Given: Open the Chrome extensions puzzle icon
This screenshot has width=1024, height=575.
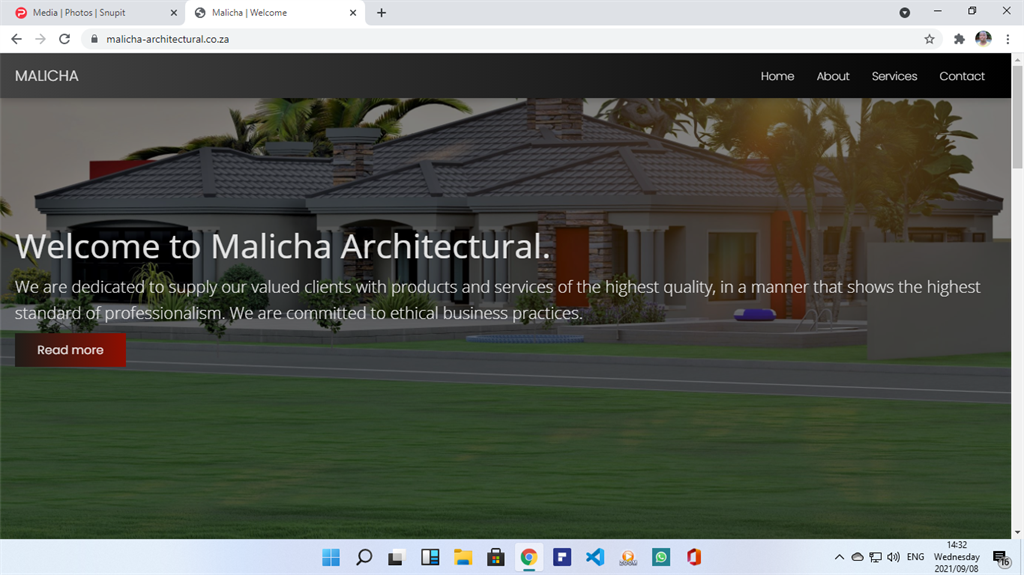Looking at the screenshot, I should click(959, 39).
